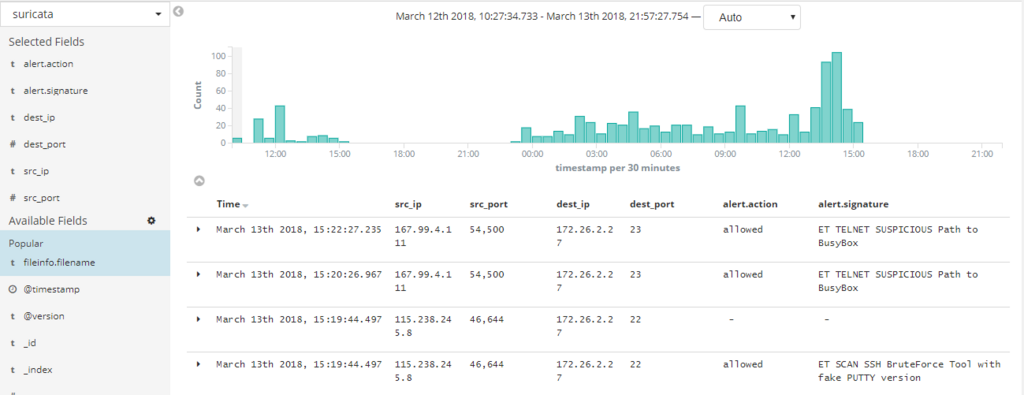Sort by the Time column header
Image resolution: width=1024 pixels, height=395 pixels.
point(228,204)
